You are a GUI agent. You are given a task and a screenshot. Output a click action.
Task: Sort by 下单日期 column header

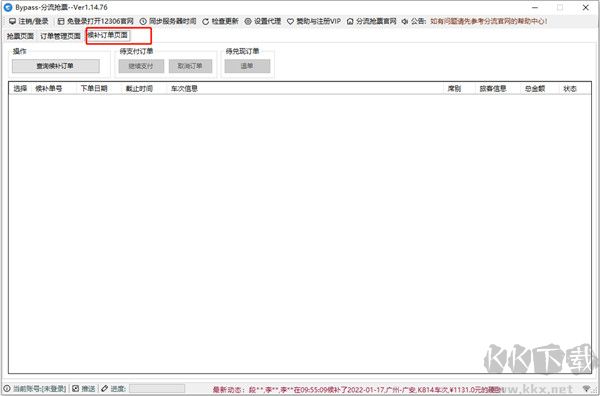pyautogui.click(x=94, y=88)
